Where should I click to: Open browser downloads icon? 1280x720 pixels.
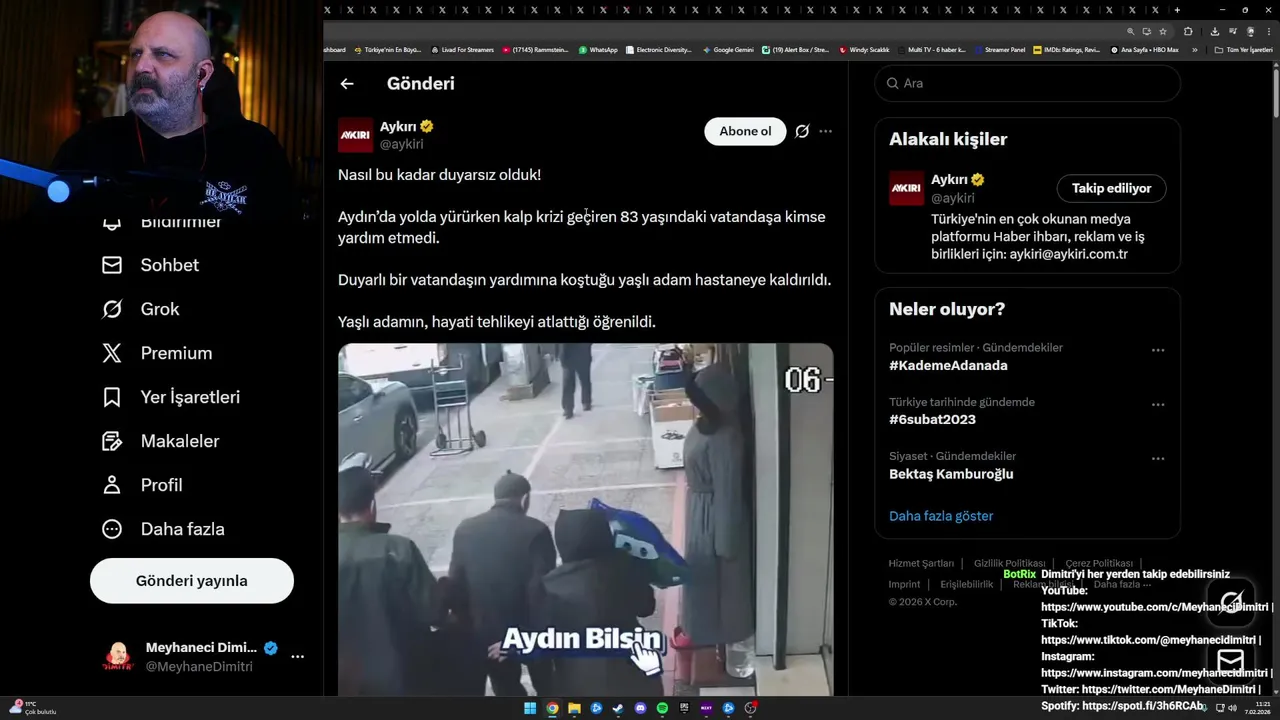pyautogui.click(x=1214, y=31)
